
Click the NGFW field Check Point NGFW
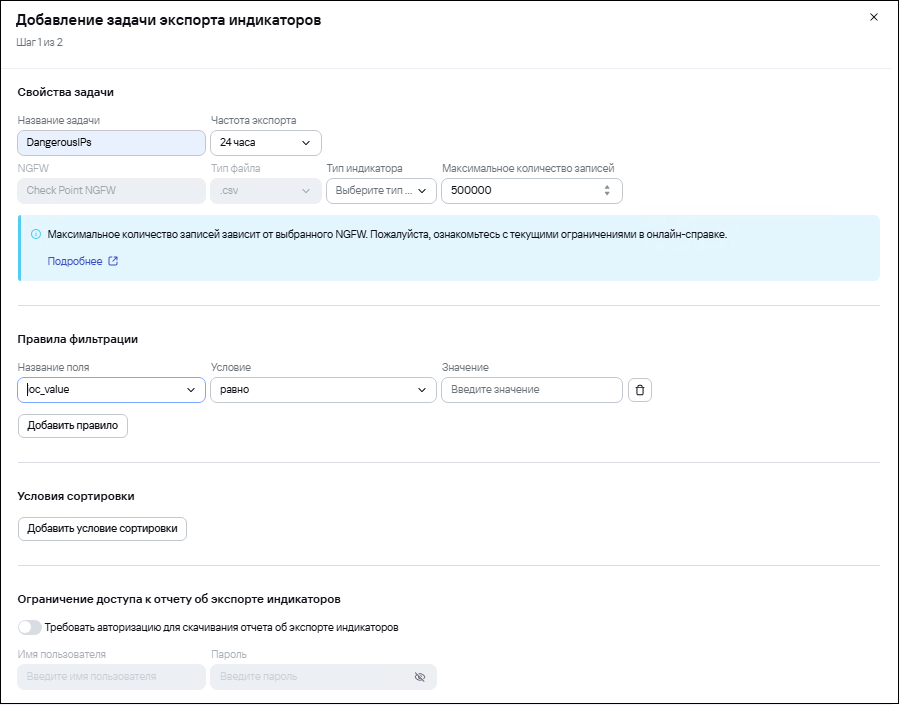pyautogui.click(x=111, y=191)
